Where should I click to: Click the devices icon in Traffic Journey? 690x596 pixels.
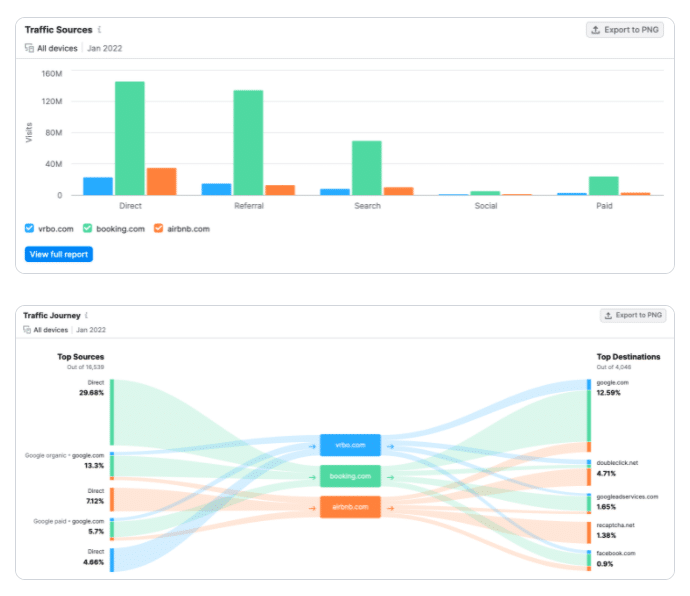27,330
